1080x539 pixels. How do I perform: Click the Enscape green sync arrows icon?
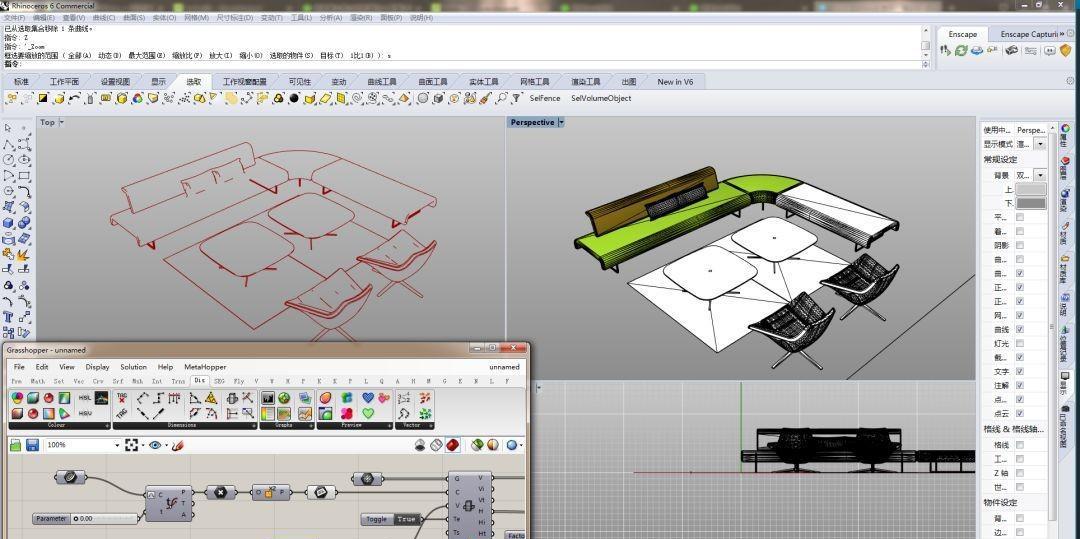pos(961,50)
